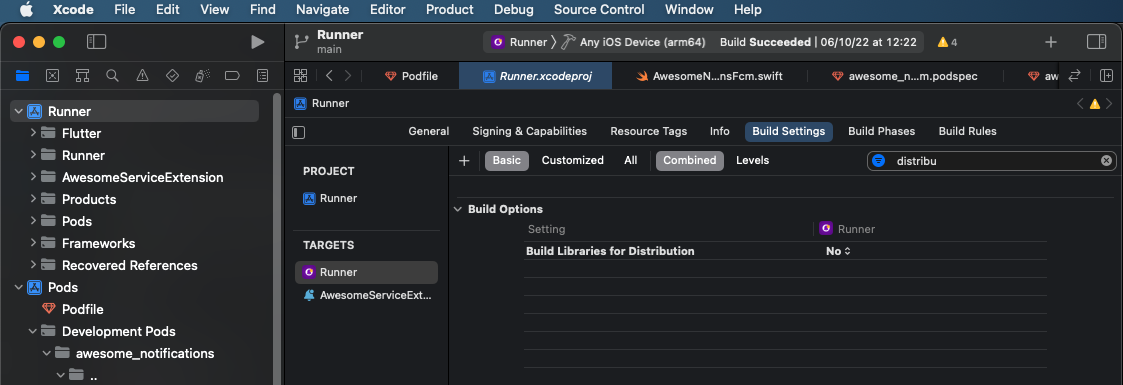Expand the Frameworks folder
This screenshot has height=385, width=1123.
click(33, 243)
